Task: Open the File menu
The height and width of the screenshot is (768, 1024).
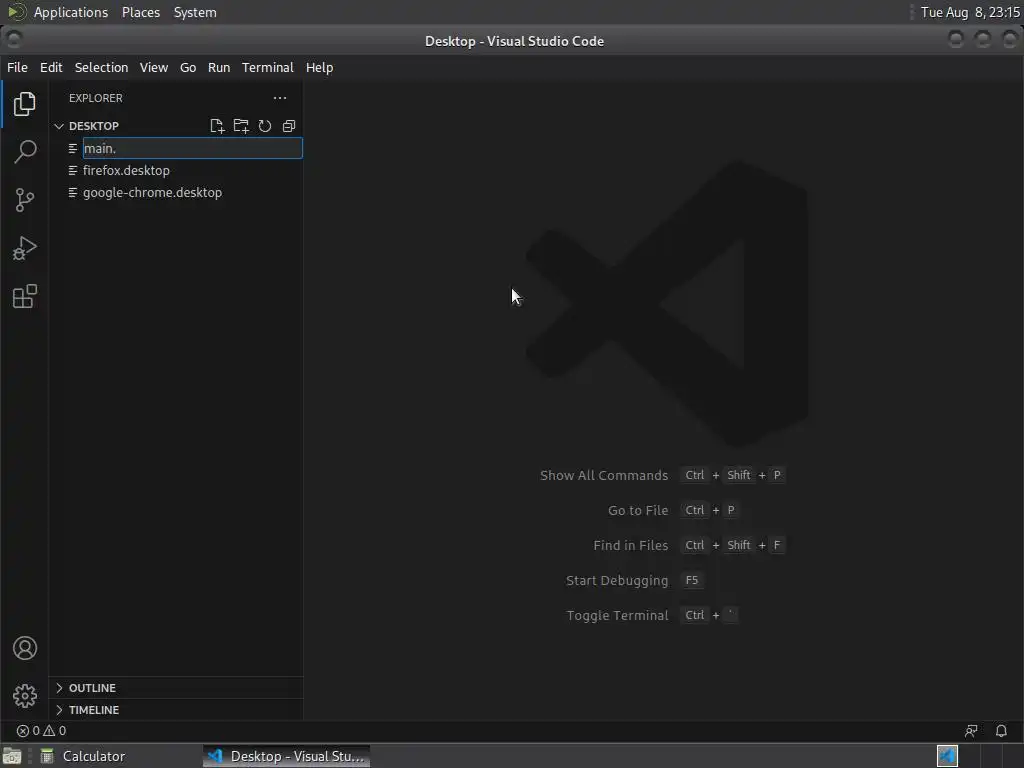Action: [x=17, y=67]
